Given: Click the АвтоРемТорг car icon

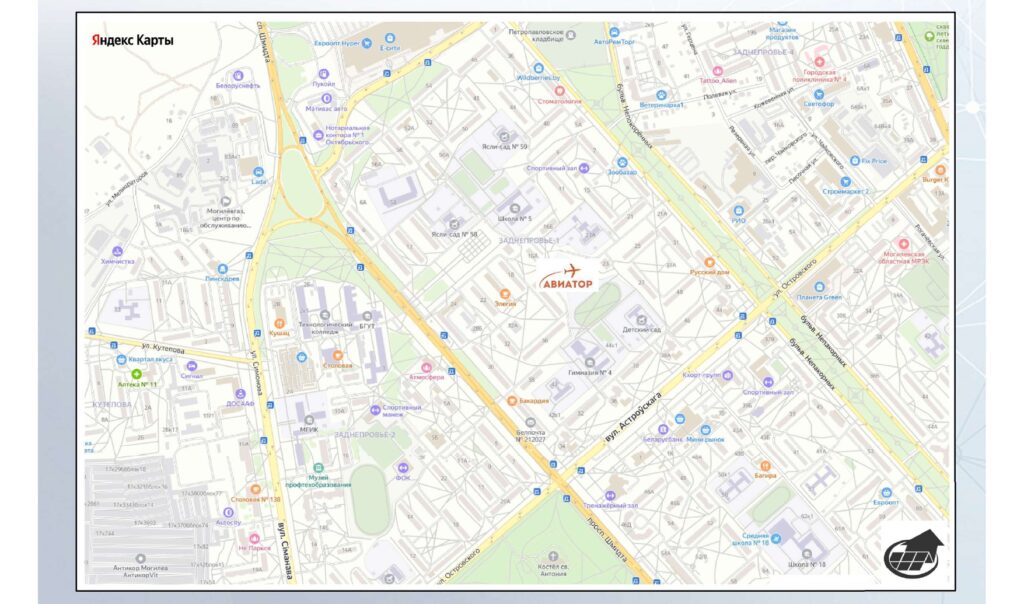Looking at the screenshot, I should coord(614,32).
